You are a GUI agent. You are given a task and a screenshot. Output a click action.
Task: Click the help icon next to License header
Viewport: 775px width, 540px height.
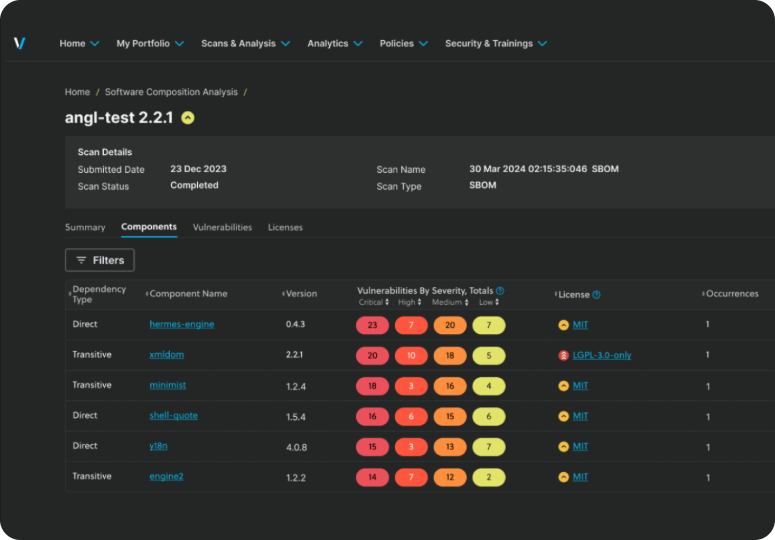click(x=597, y=294)
